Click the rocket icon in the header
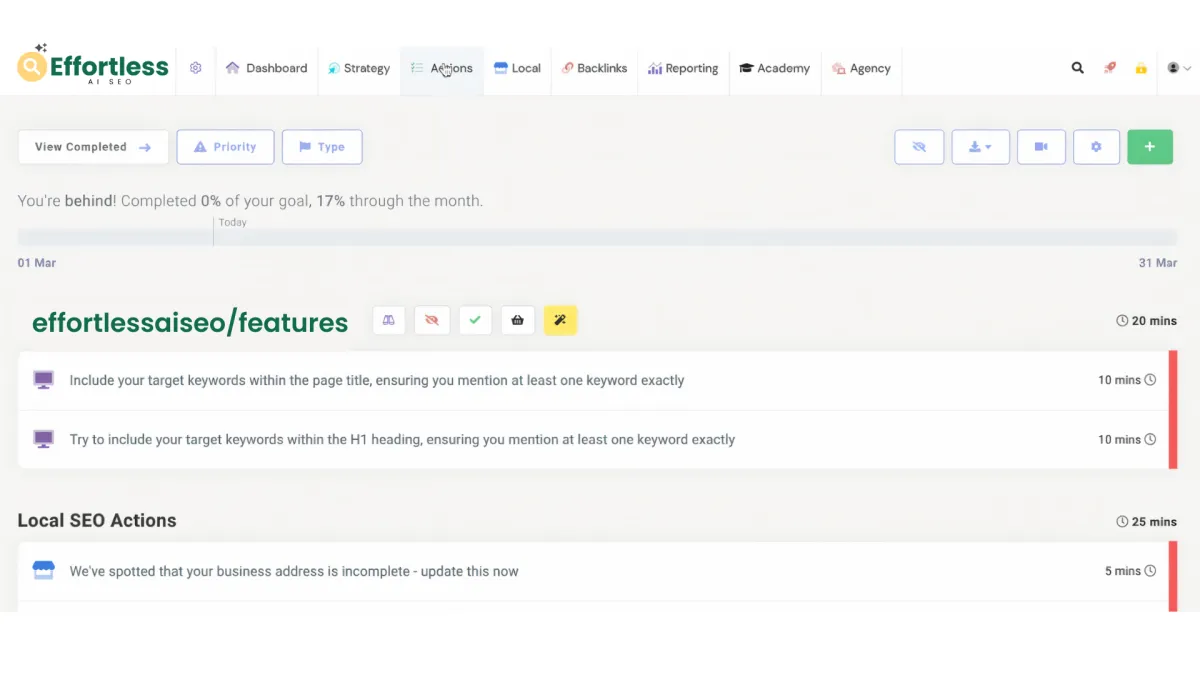Screen dimensions: 1200x675 click(1109, 68)
